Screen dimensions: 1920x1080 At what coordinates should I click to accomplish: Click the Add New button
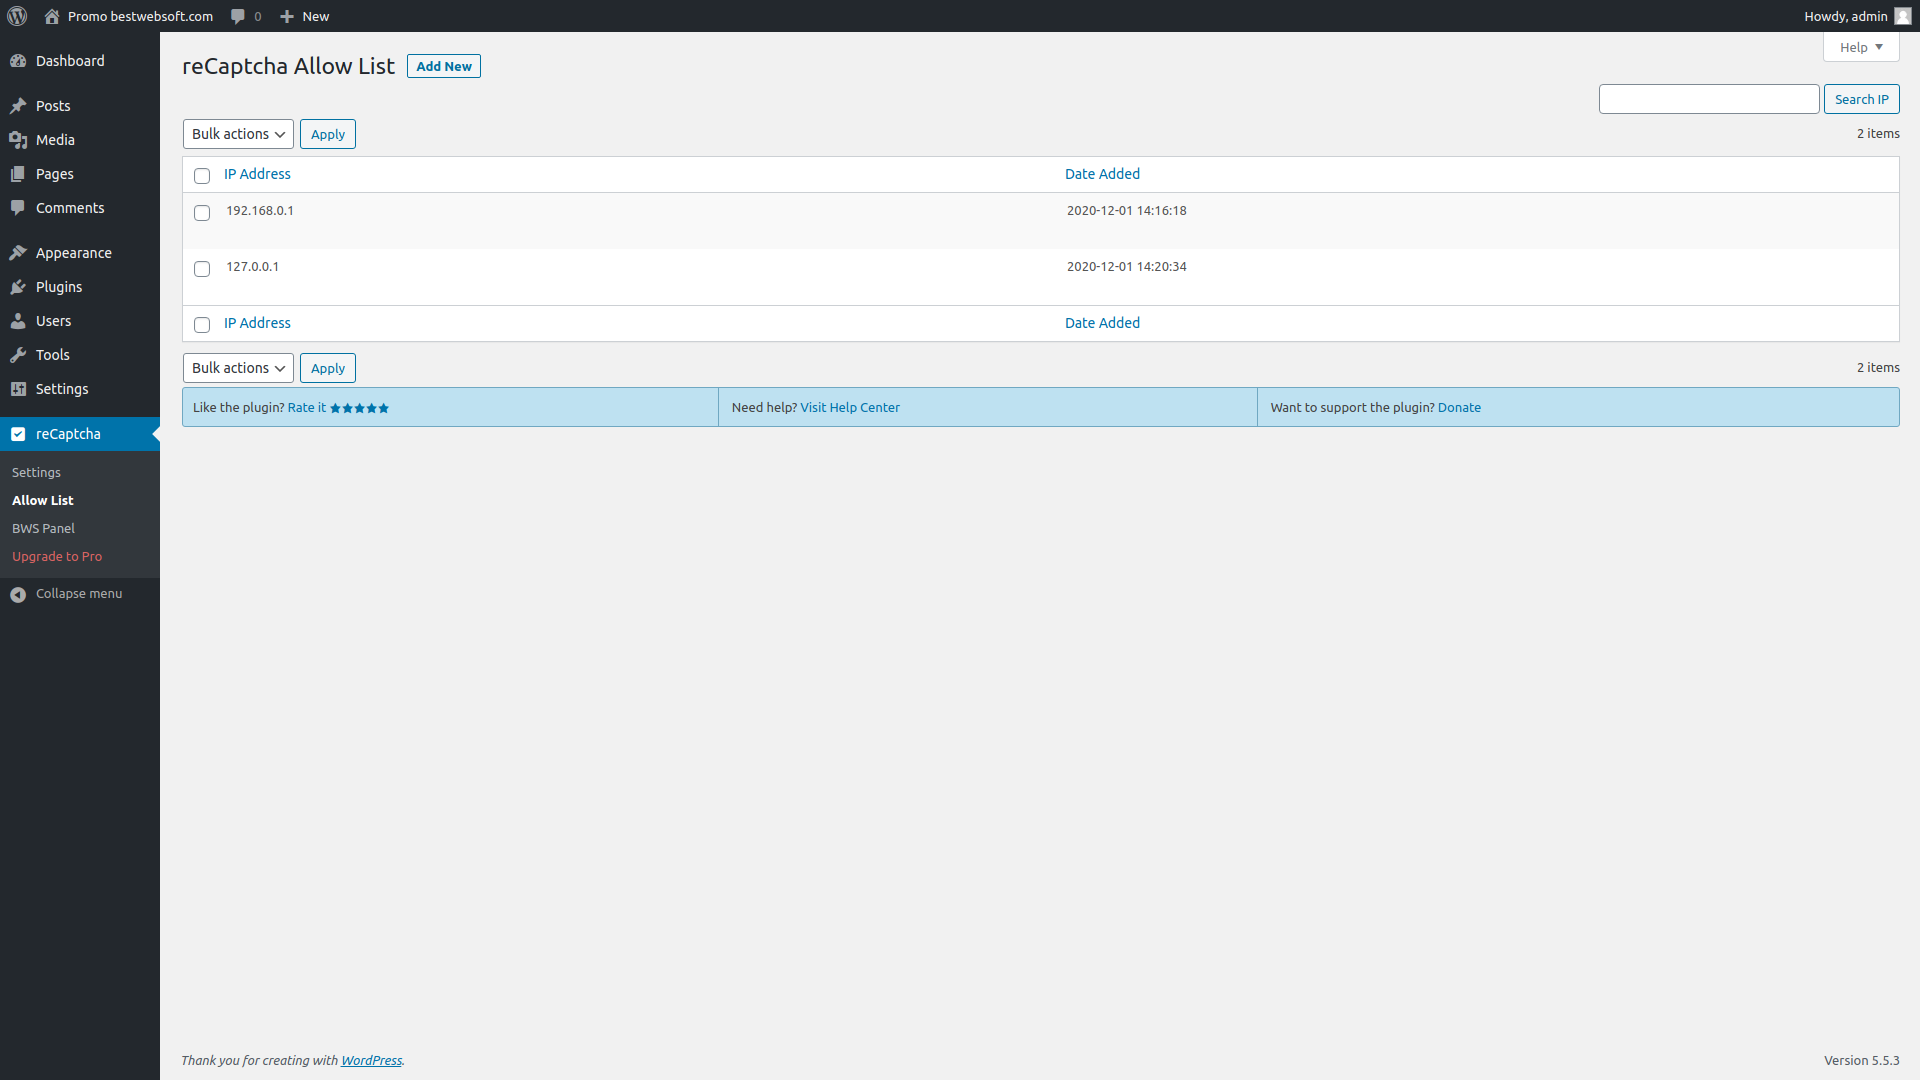coord(444,66)
